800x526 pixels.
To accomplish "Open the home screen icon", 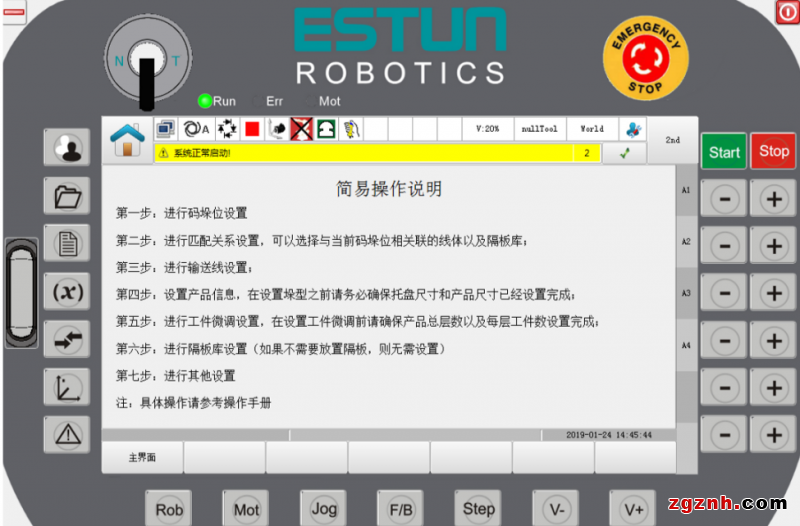I will tap(128, 140).
